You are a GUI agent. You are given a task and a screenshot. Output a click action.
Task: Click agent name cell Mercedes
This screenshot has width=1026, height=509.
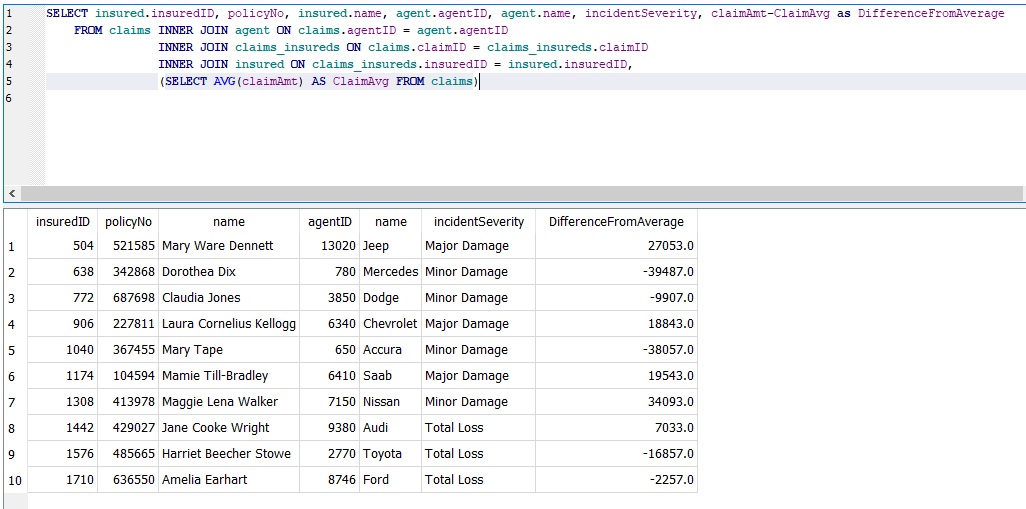pos(391,272)
